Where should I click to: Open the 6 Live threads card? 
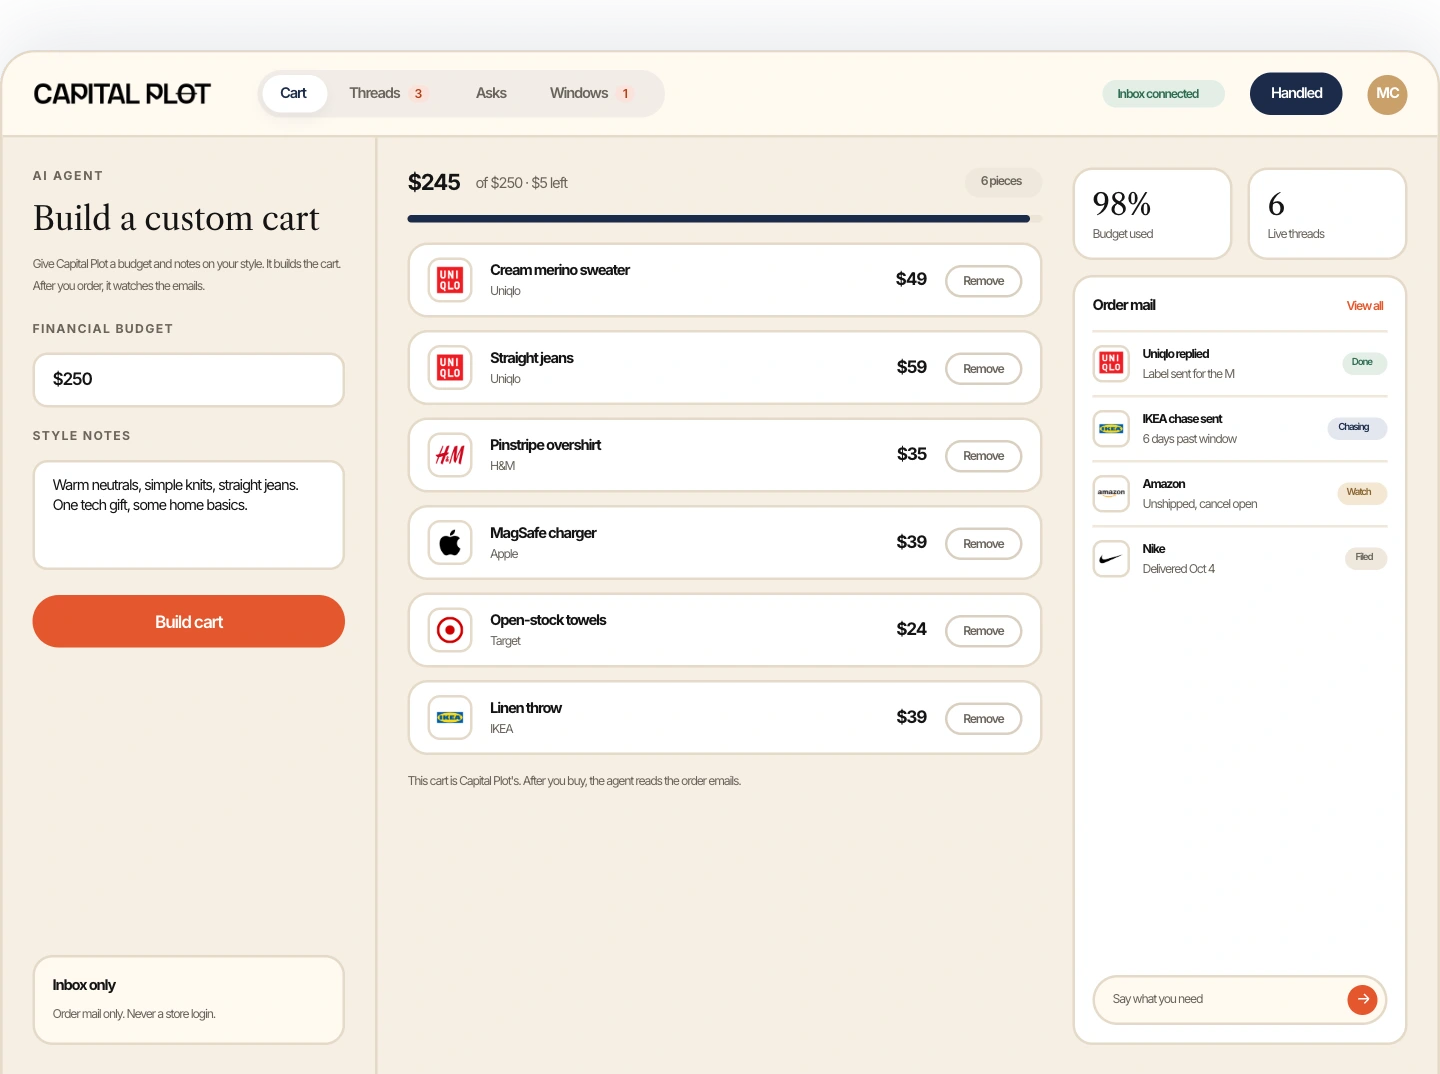tap(1327, 214)
